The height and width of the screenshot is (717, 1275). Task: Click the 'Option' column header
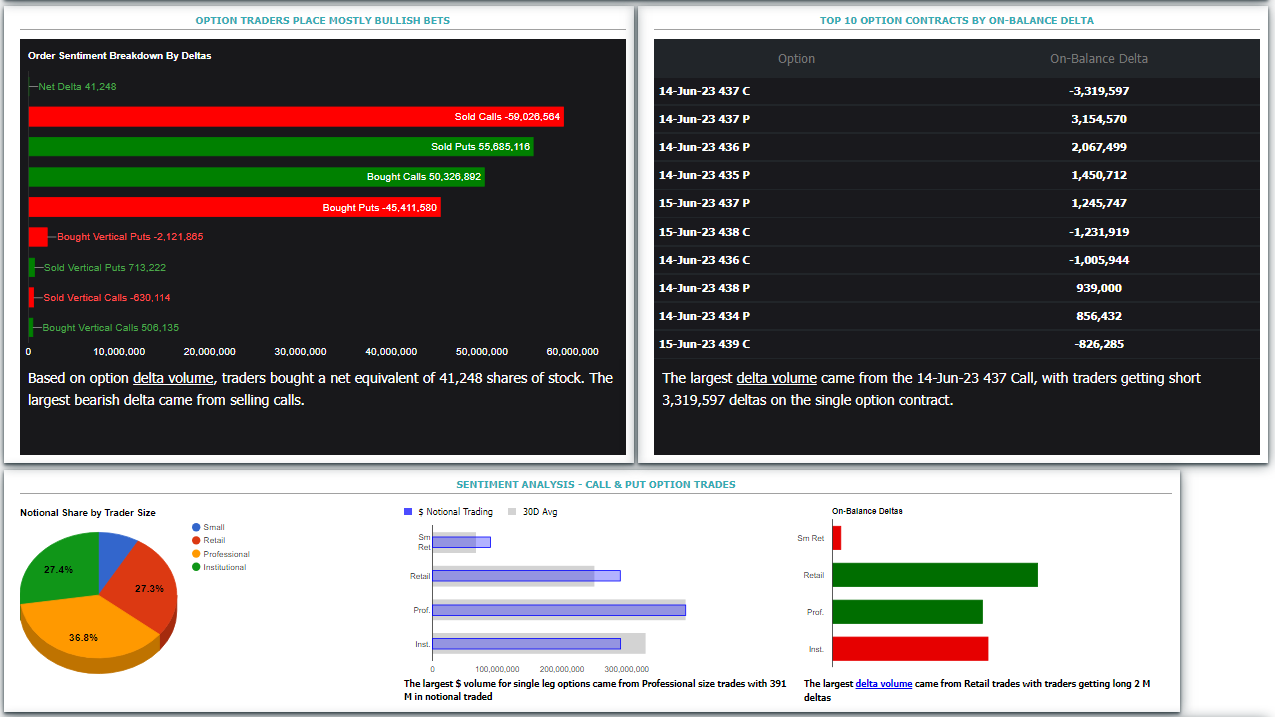pos(796,59)
